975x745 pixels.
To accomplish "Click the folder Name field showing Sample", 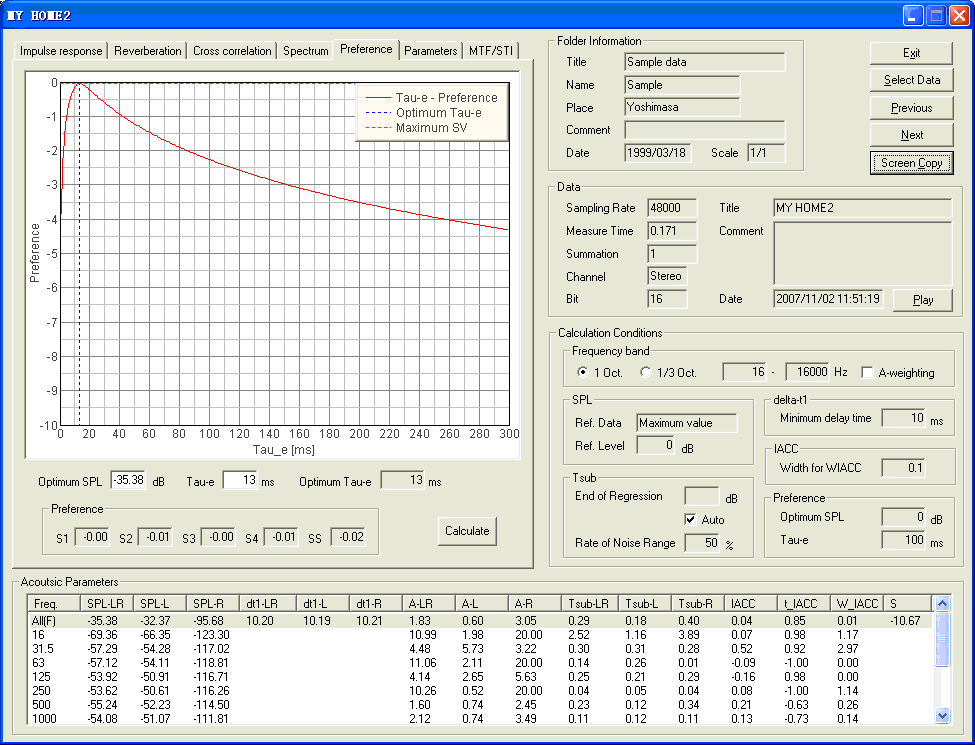I will [x=682, y=85].
